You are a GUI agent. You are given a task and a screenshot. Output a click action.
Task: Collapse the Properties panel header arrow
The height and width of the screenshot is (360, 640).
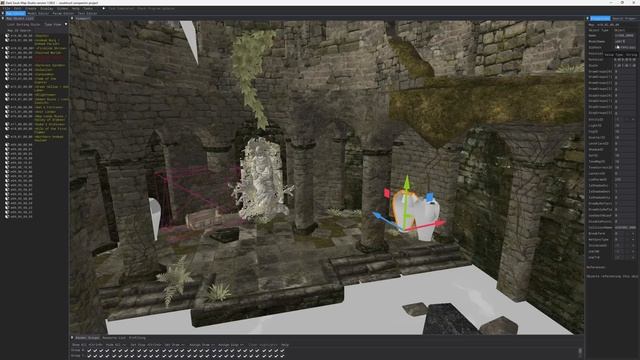588,18
